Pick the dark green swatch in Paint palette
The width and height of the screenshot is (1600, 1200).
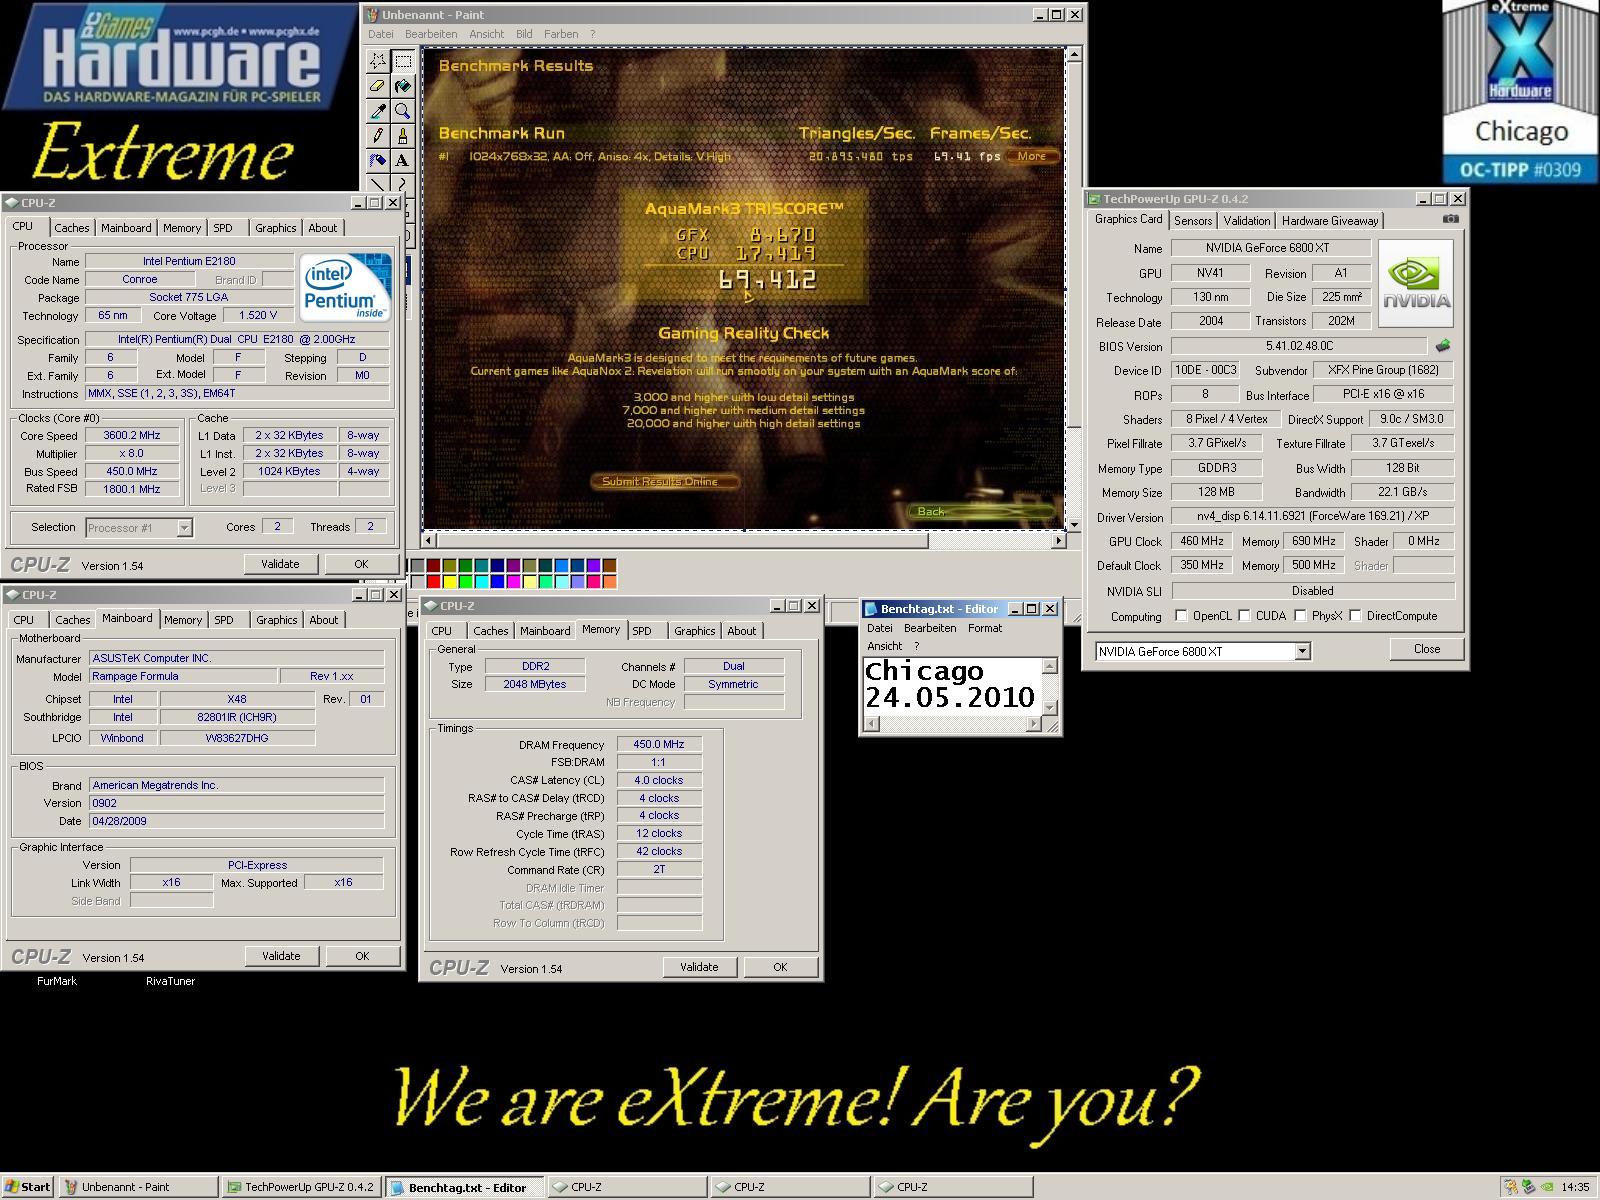[x=466, y=566]
